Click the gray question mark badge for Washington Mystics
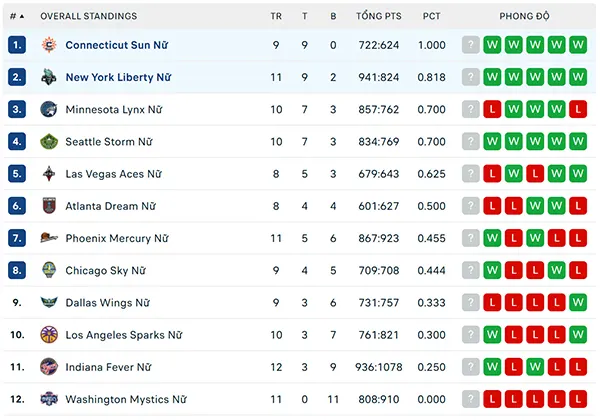 tap(471, 399)
